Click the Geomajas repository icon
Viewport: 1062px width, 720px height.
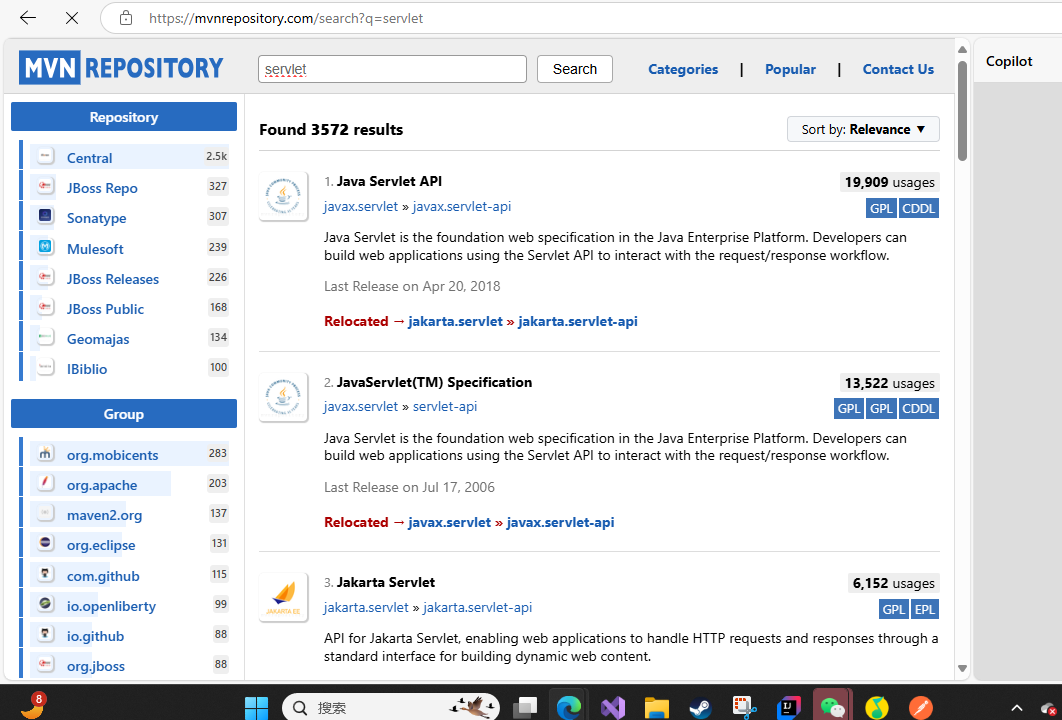tap(45, 337)
